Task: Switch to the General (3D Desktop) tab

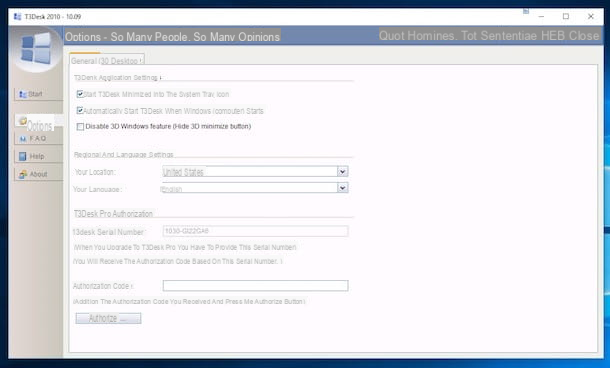Action: 107,60
